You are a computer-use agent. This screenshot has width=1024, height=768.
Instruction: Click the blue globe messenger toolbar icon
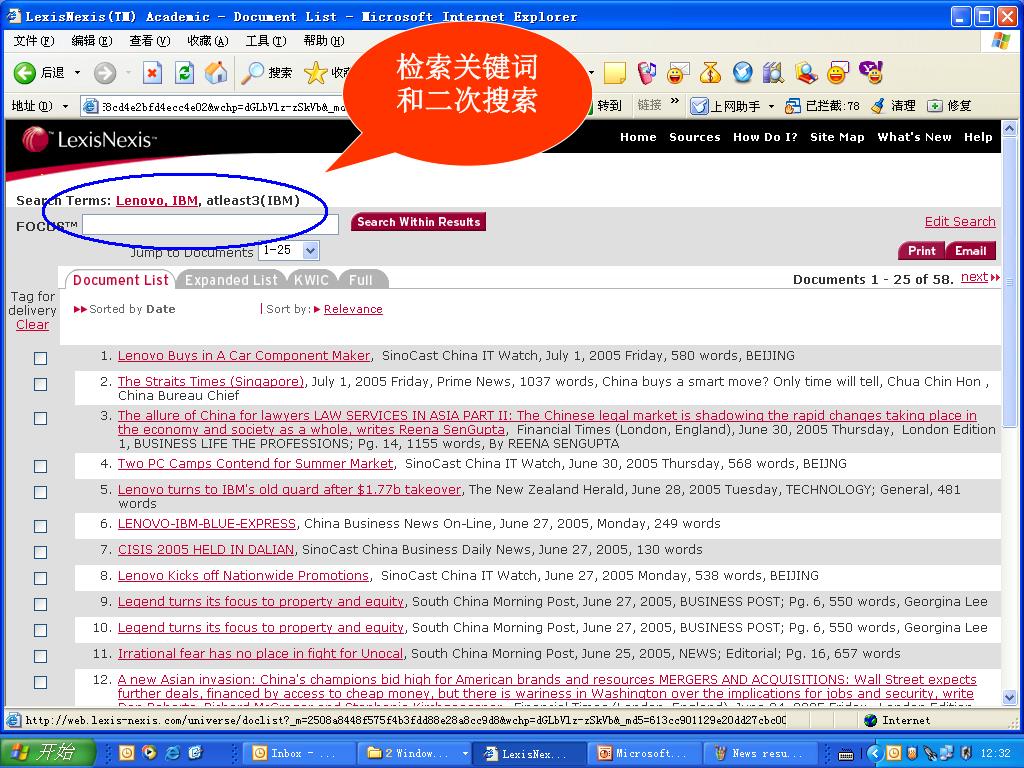coord(742,72)
